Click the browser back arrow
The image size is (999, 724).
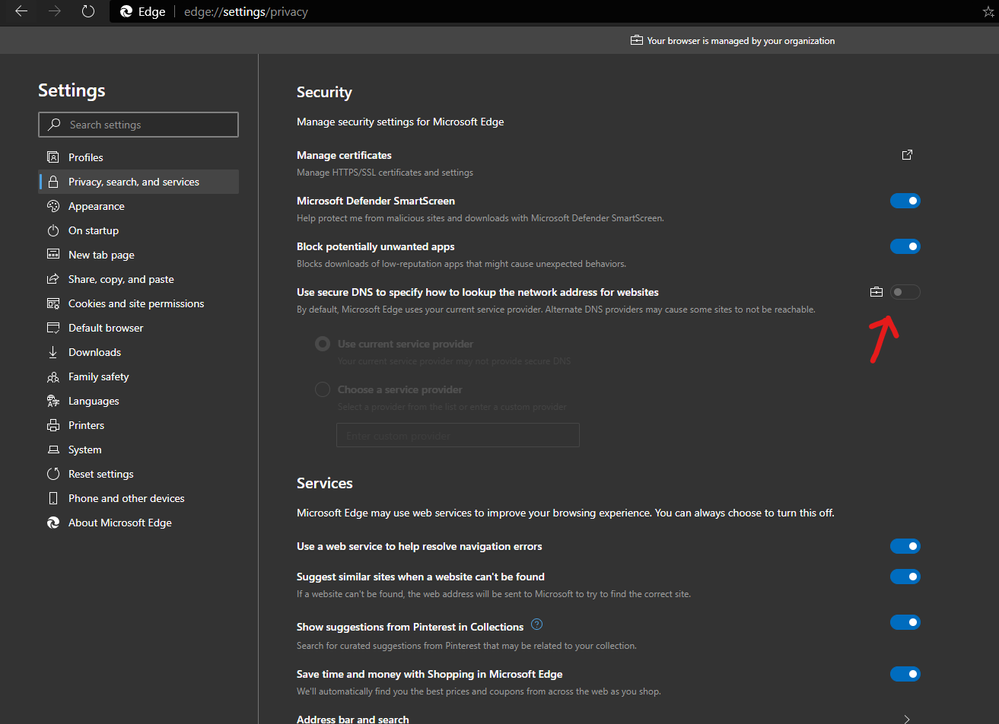[21, 11]
